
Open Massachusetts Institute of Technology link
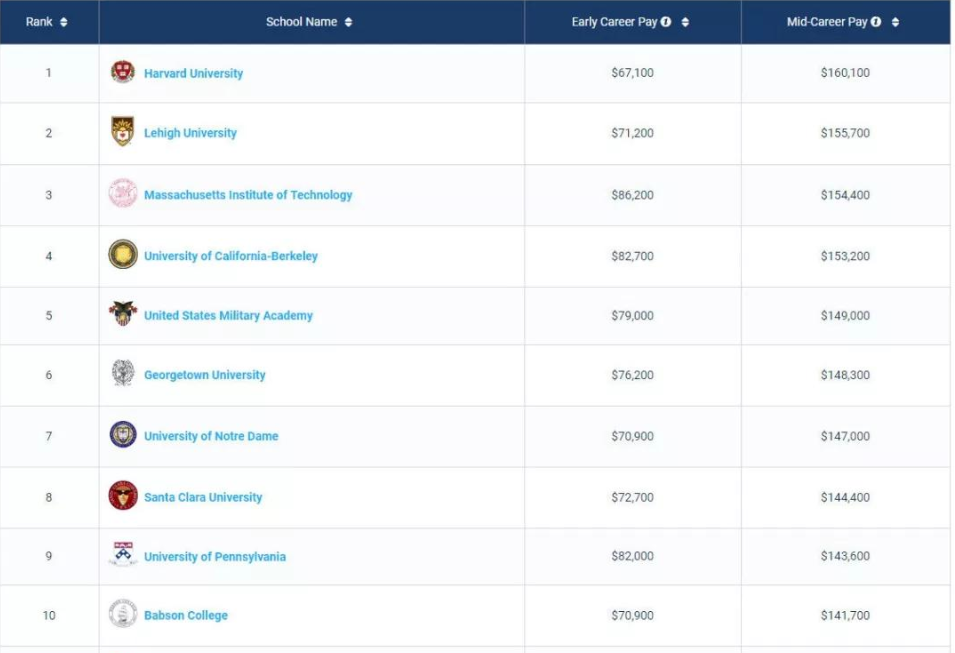[248, 195]
